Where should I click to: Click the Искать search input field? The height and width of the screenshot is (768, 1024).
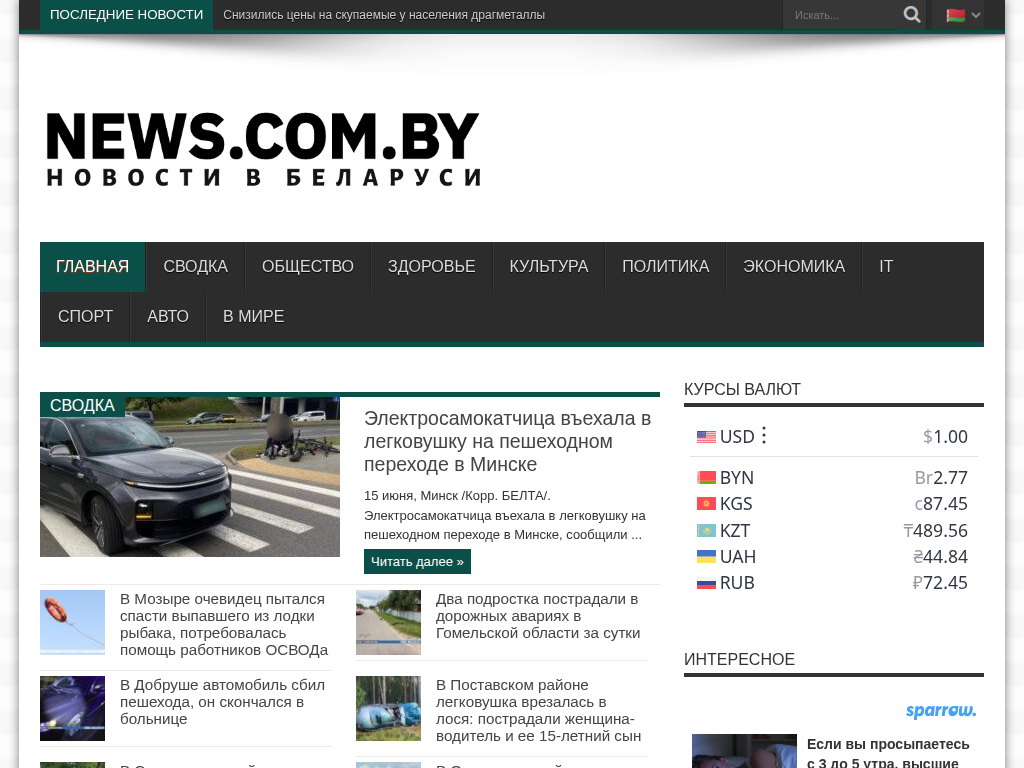click(842, 15)
